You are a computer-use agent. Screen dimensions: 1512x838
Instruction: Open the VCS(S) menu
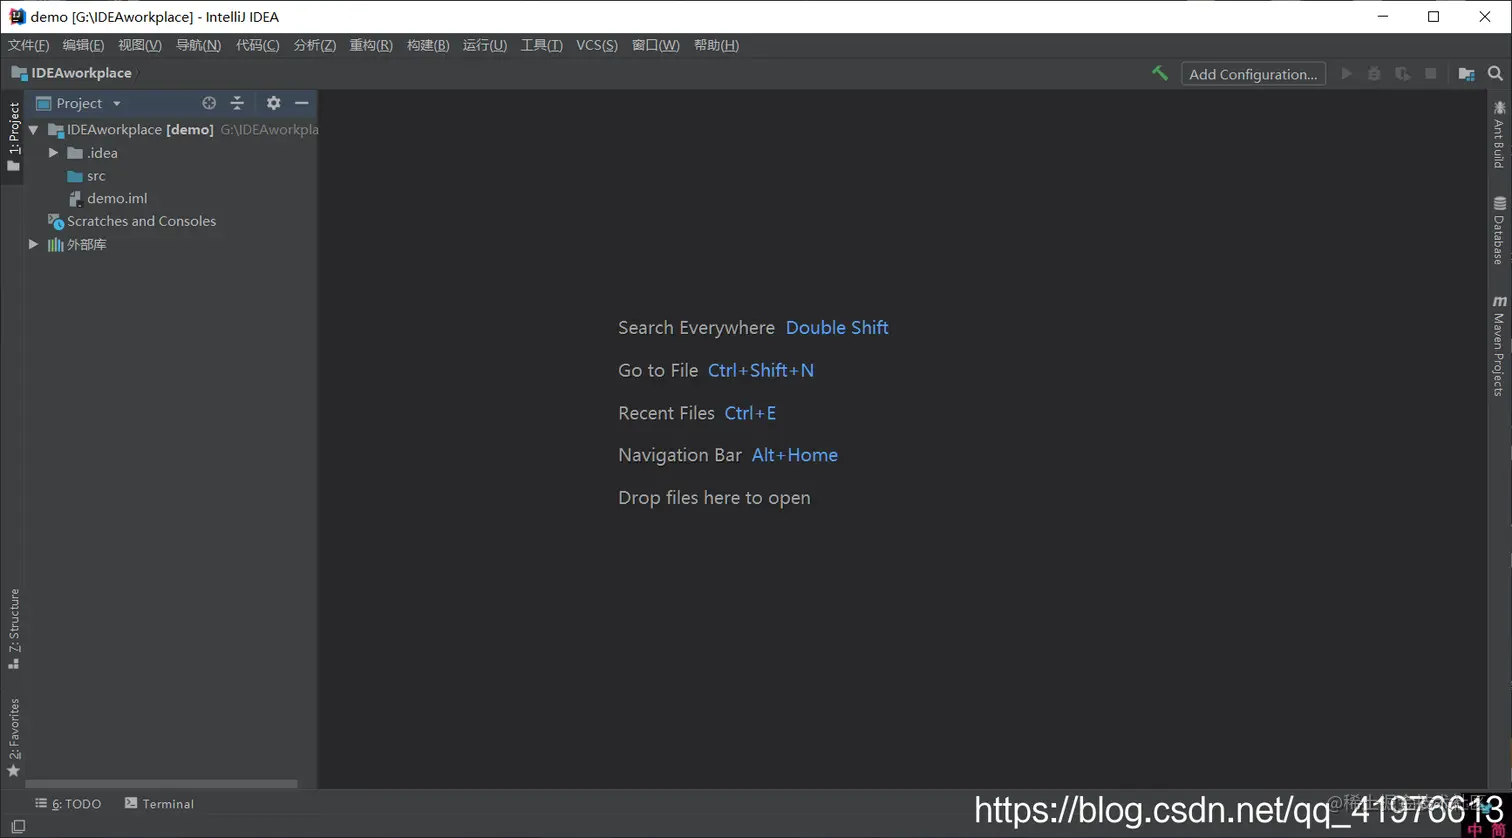596,45
